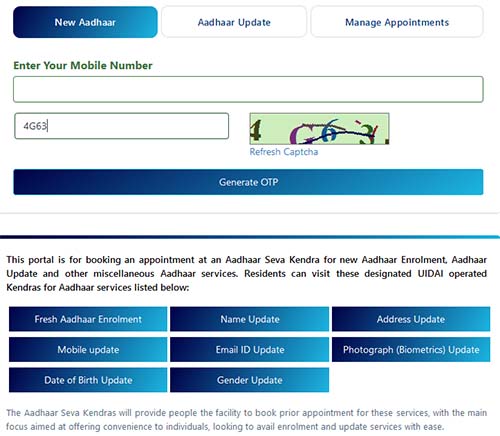Click the text starting 'The Aadhaar Seva Kendras will provide'

point(247,420)
